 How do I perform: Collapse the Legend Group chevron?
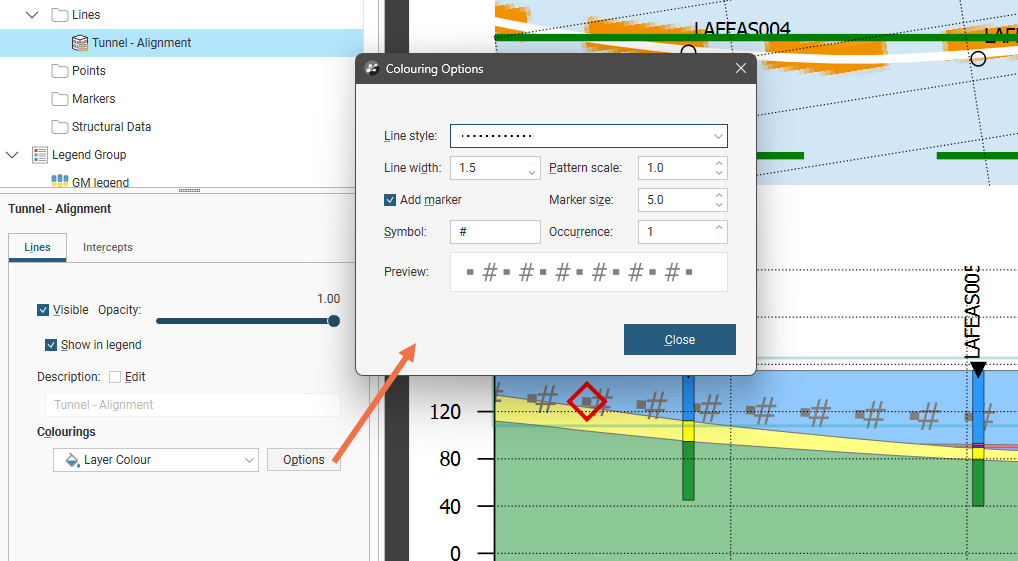[x=12, y=155]
